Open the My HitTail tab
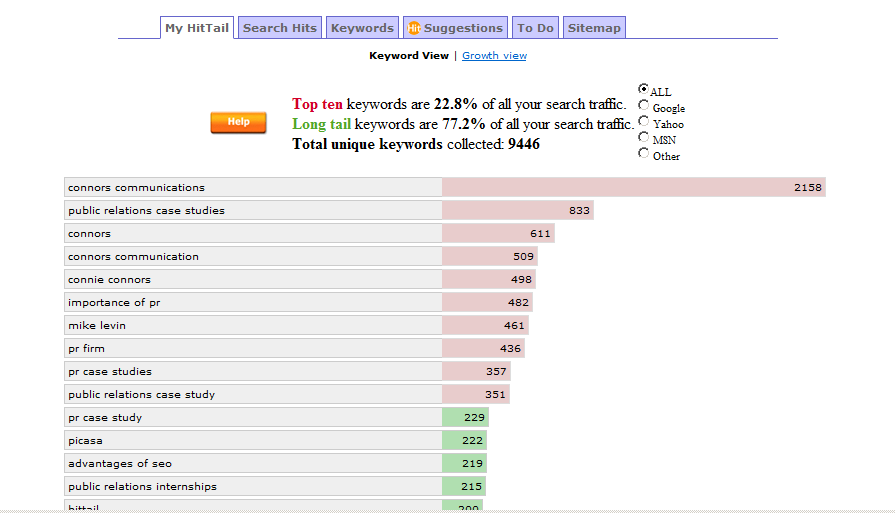 point(197,28)
